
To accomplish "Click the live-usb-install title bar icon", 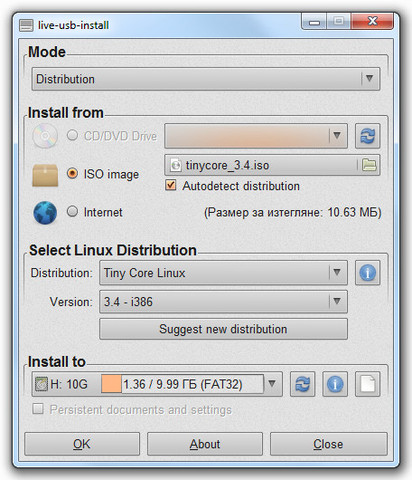I will (26, 25).
